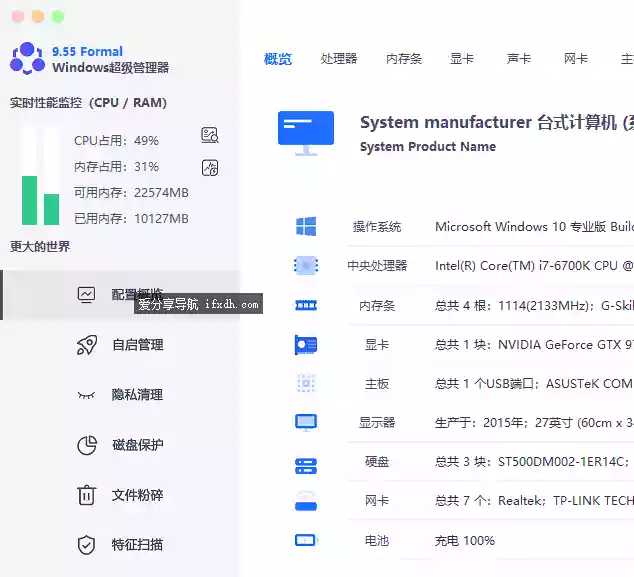The height and width of the screenshot is (577, 634).
Task: Select 配置概览 in the sidebar
Action: pos(121,295)
